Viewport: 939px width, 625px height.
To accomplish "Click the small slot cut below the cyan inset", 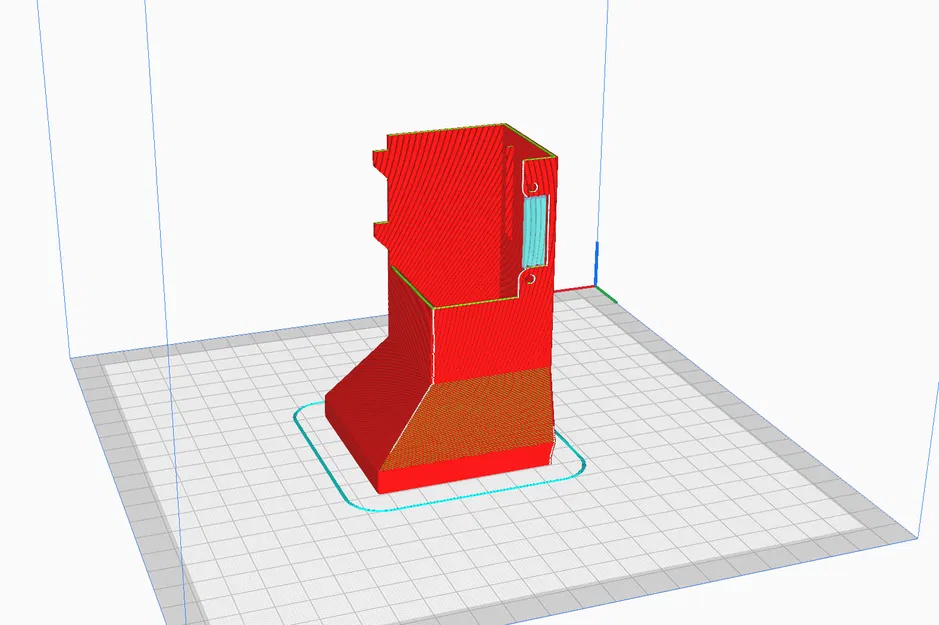I will coord(531,276).
